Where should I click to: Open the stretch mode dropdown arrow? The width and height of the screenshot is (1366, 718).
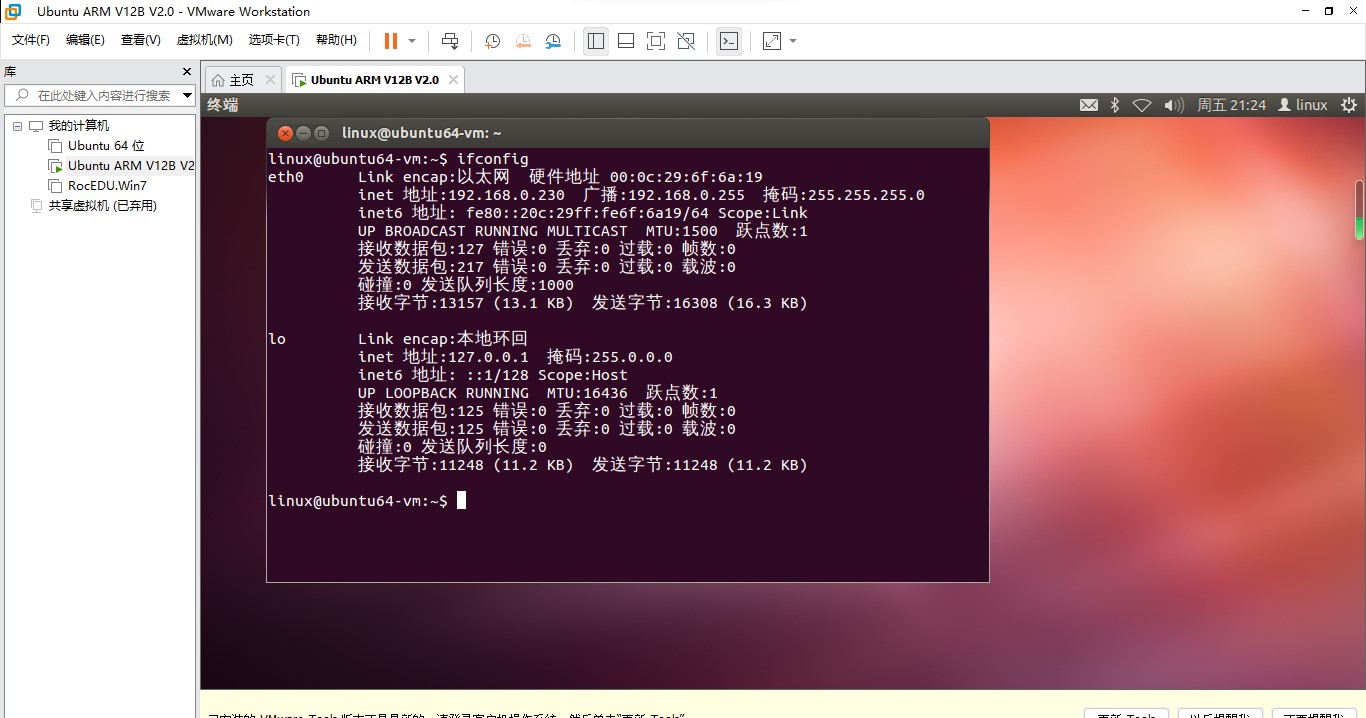(793, 41)
